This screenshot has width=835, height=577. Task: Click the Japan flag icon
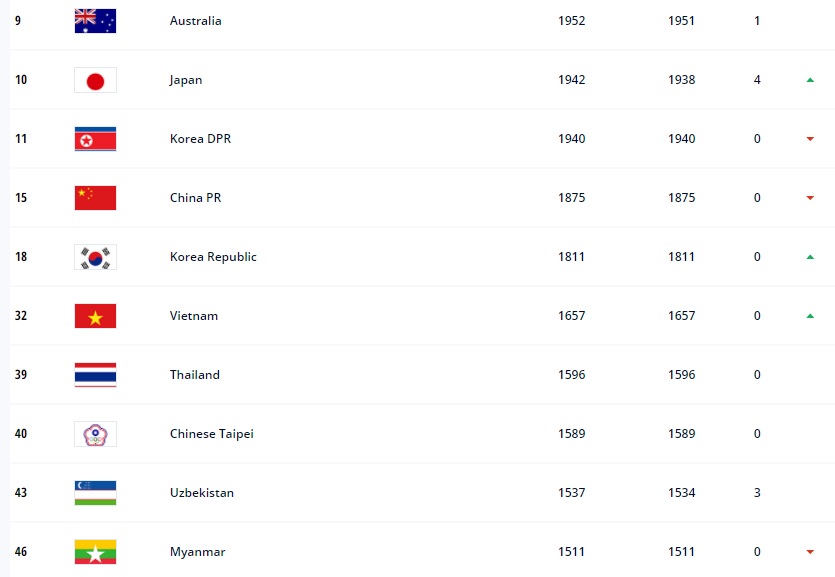pyautogui.click(x=95, y=80)
